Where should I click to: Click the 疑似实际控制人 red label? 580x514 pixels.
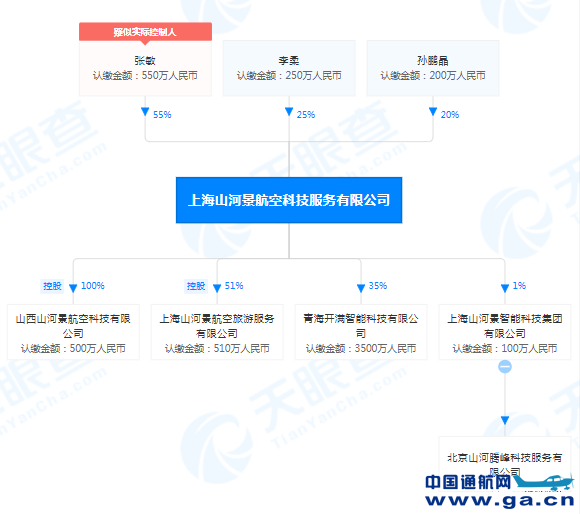[145, 32]
